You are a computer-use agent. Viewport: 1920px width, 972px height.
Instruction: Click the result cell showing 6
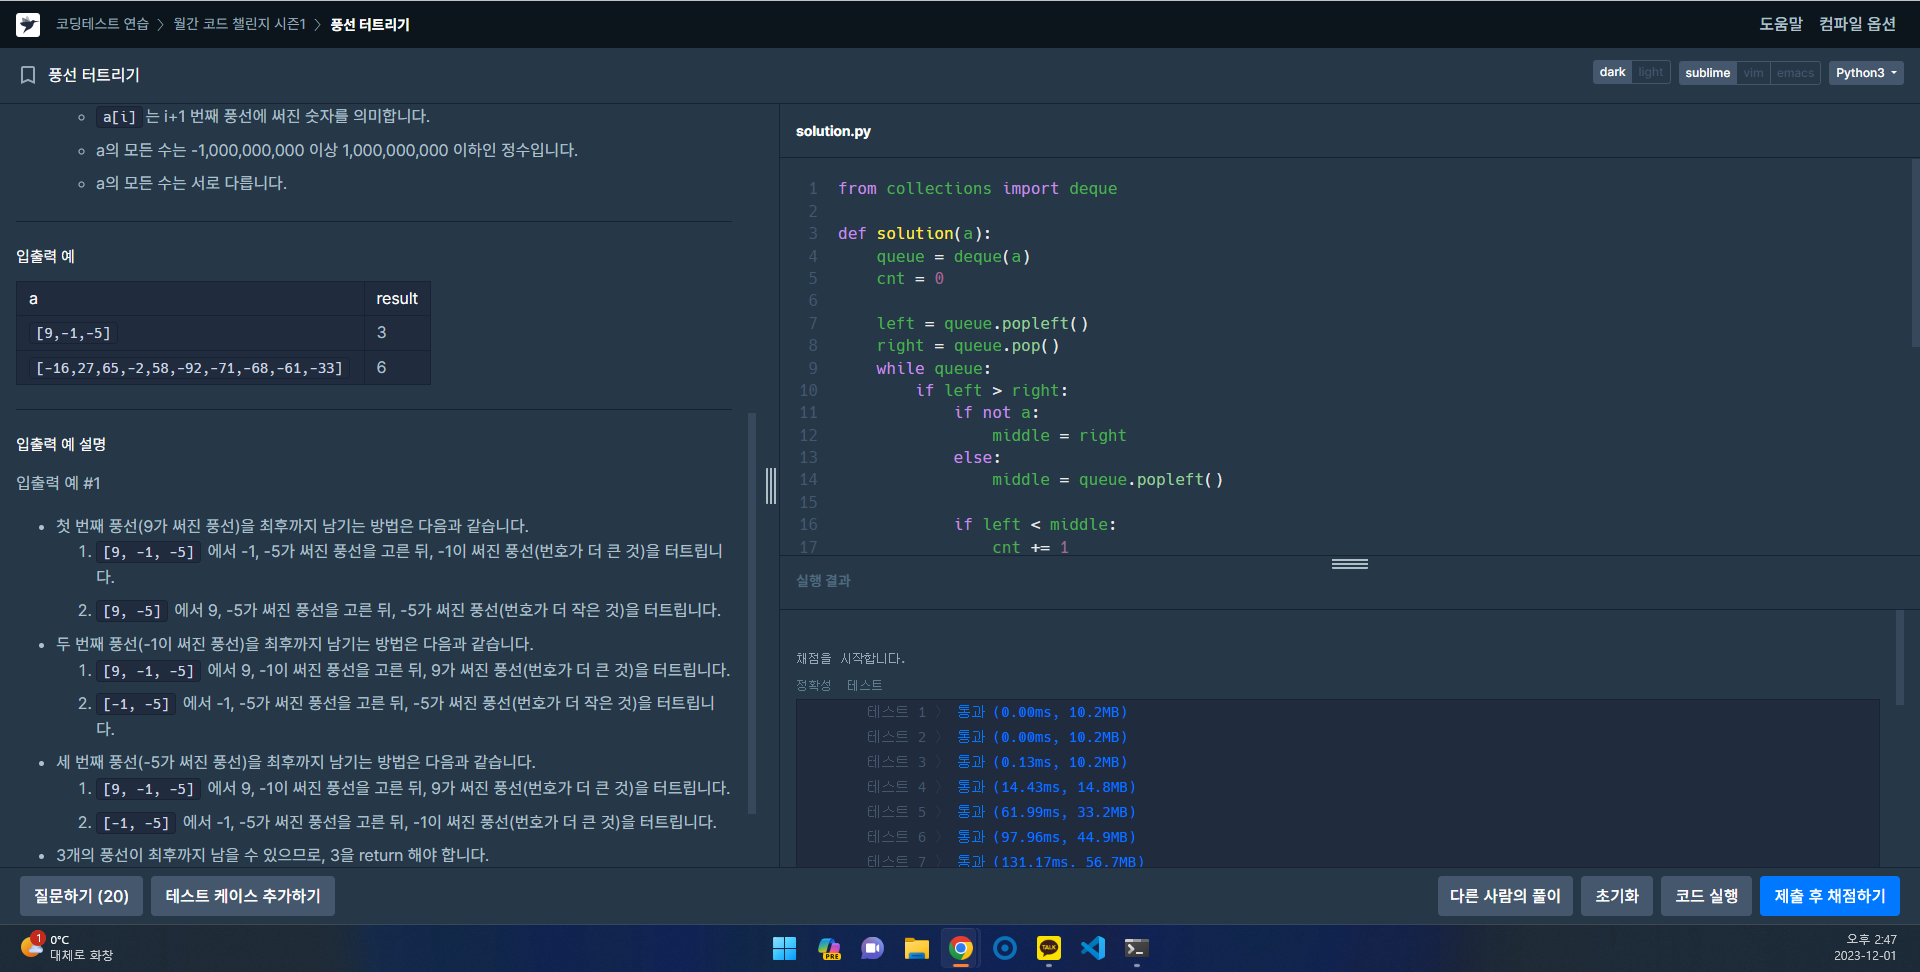[397, 368]
